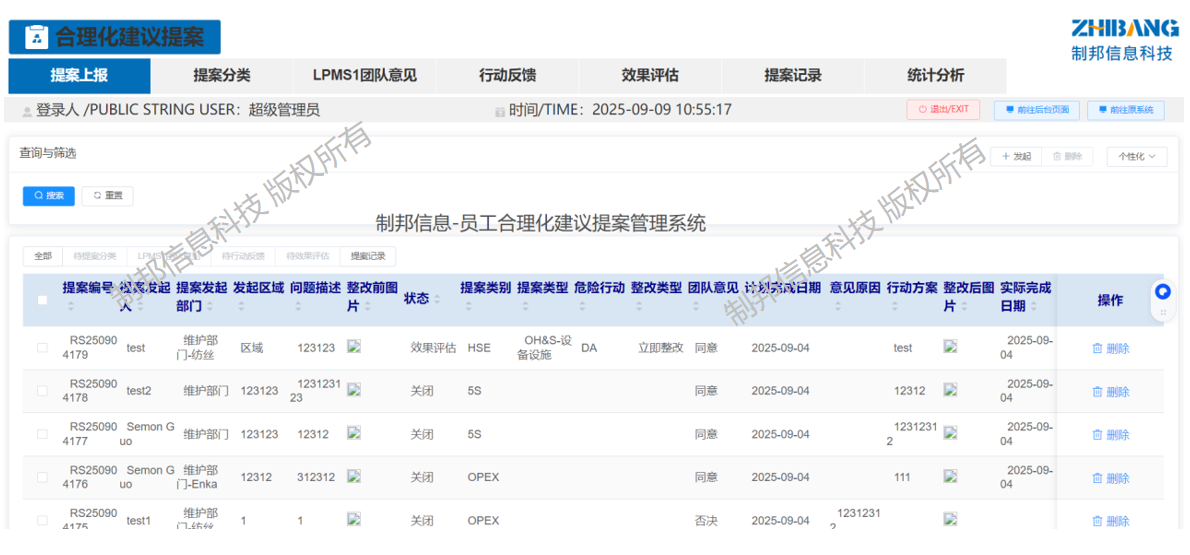Check the checkbox for row RS250904179
The height and width of the screenshot is (555, 1190).
tap(42, 348)
